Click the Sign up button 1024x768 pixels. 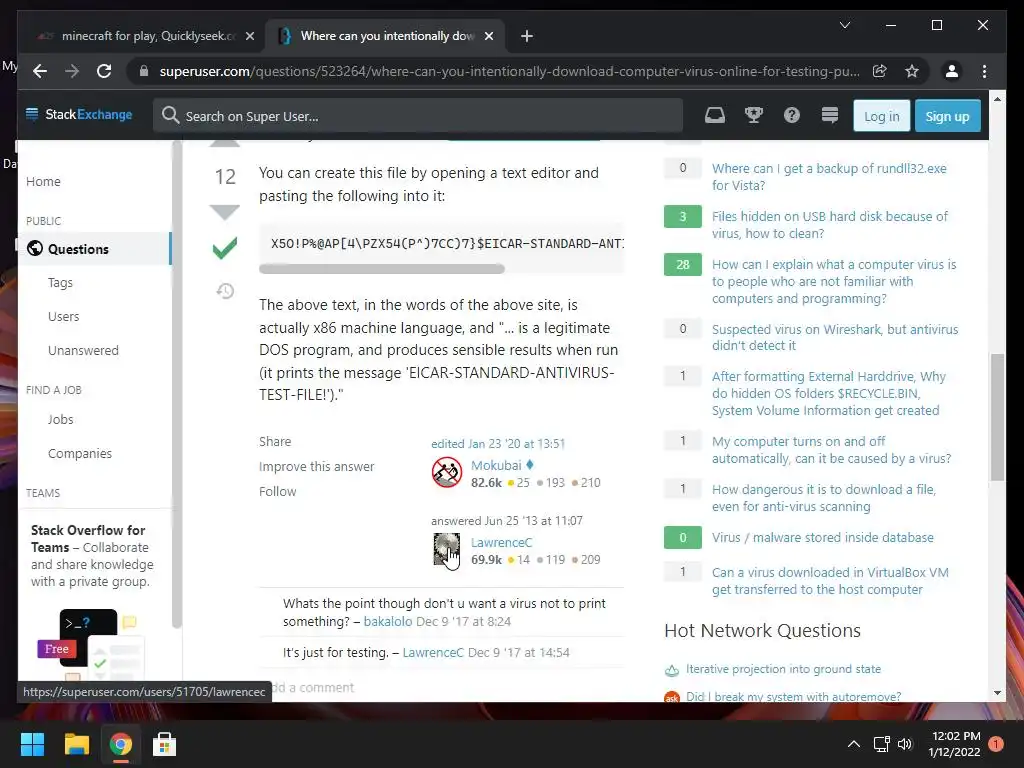point(948,116)
